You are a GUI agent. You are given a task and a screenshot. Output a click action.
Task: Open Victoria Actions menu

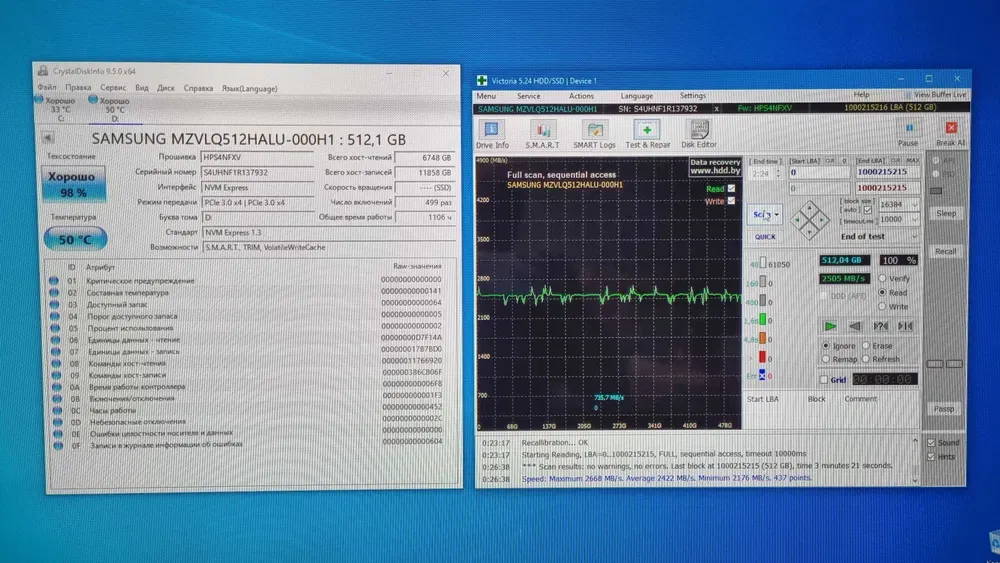581,96
